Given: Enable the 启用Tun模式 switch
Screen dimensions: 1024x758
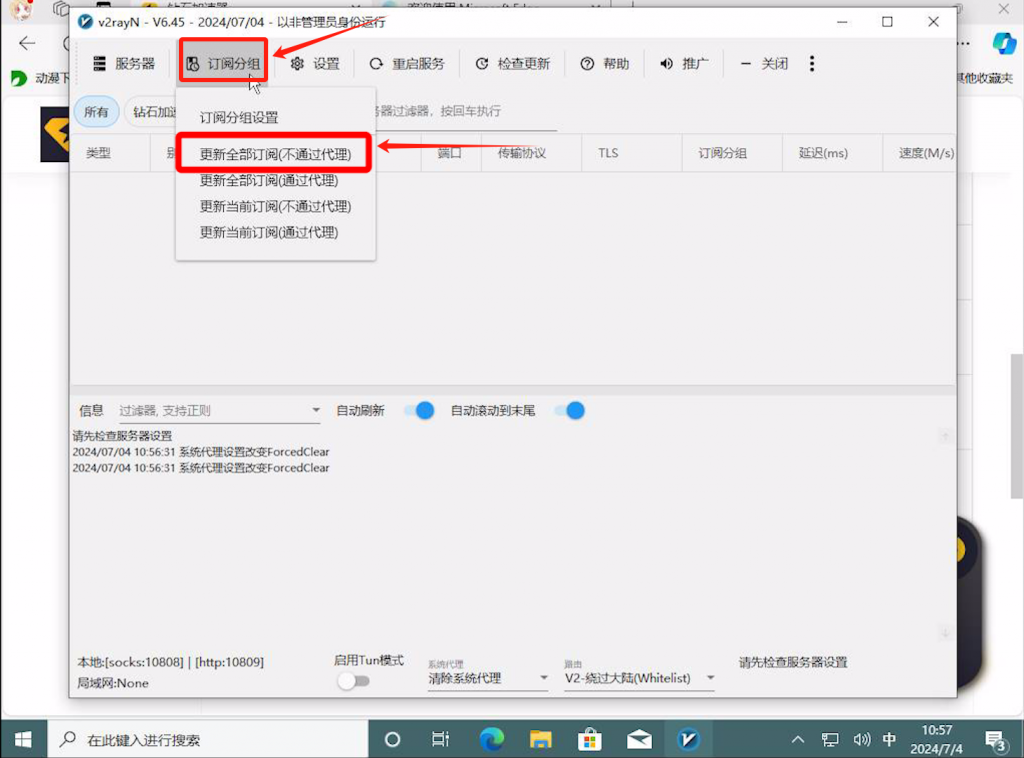Looking at the screenshot, I should click(x=353, y=681).
